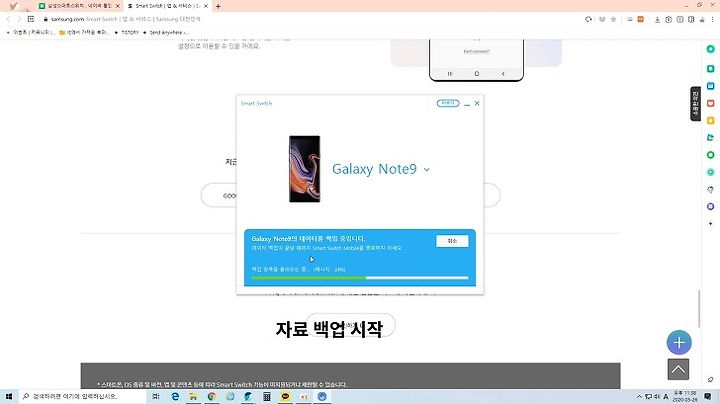Open the downloads arrow icon in toolbar
The width and height of the screenshot is (720, 404).
(x=657, y=19)
